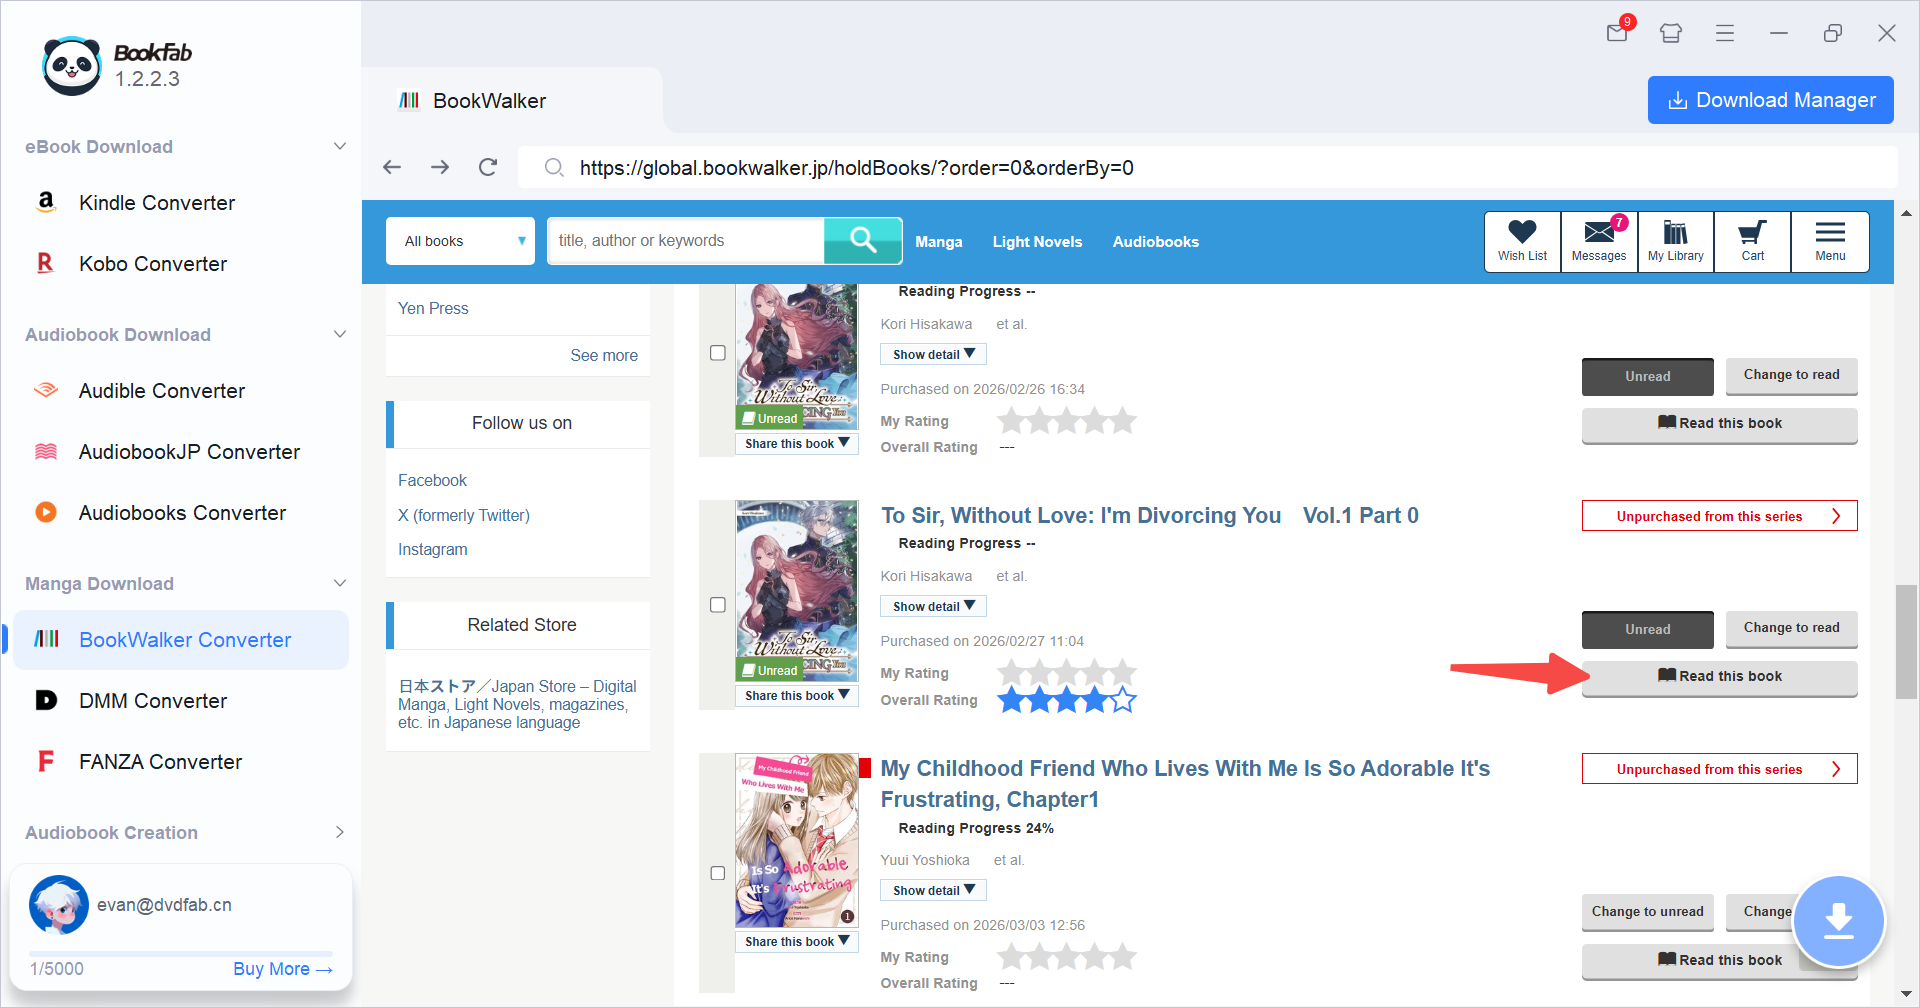
Task: Select the Audible Converter
Action: pyautogui.click(x=161, y=390)
